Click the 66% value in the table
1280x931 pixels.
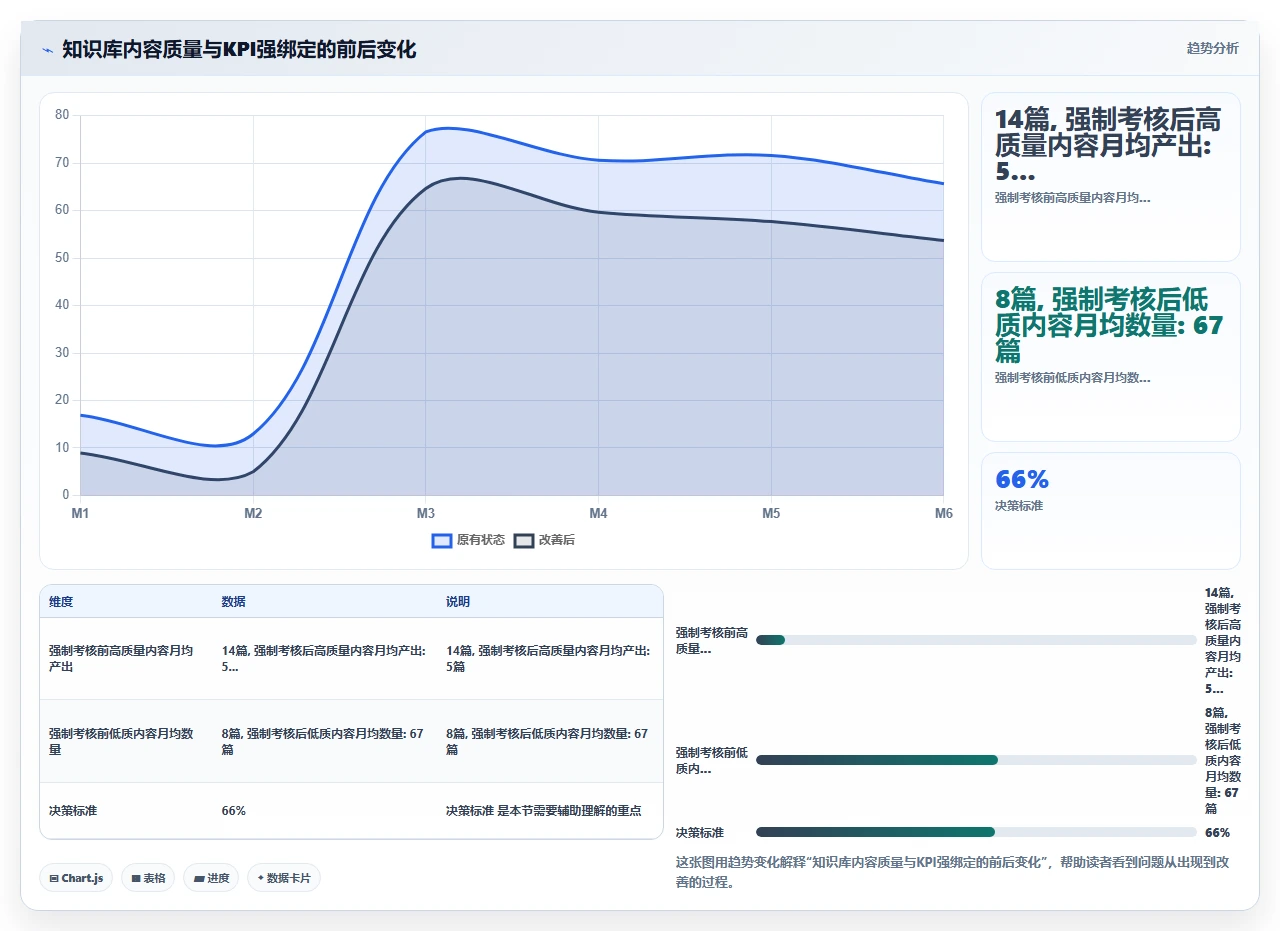pyautogui.click(x=234, y=811)
